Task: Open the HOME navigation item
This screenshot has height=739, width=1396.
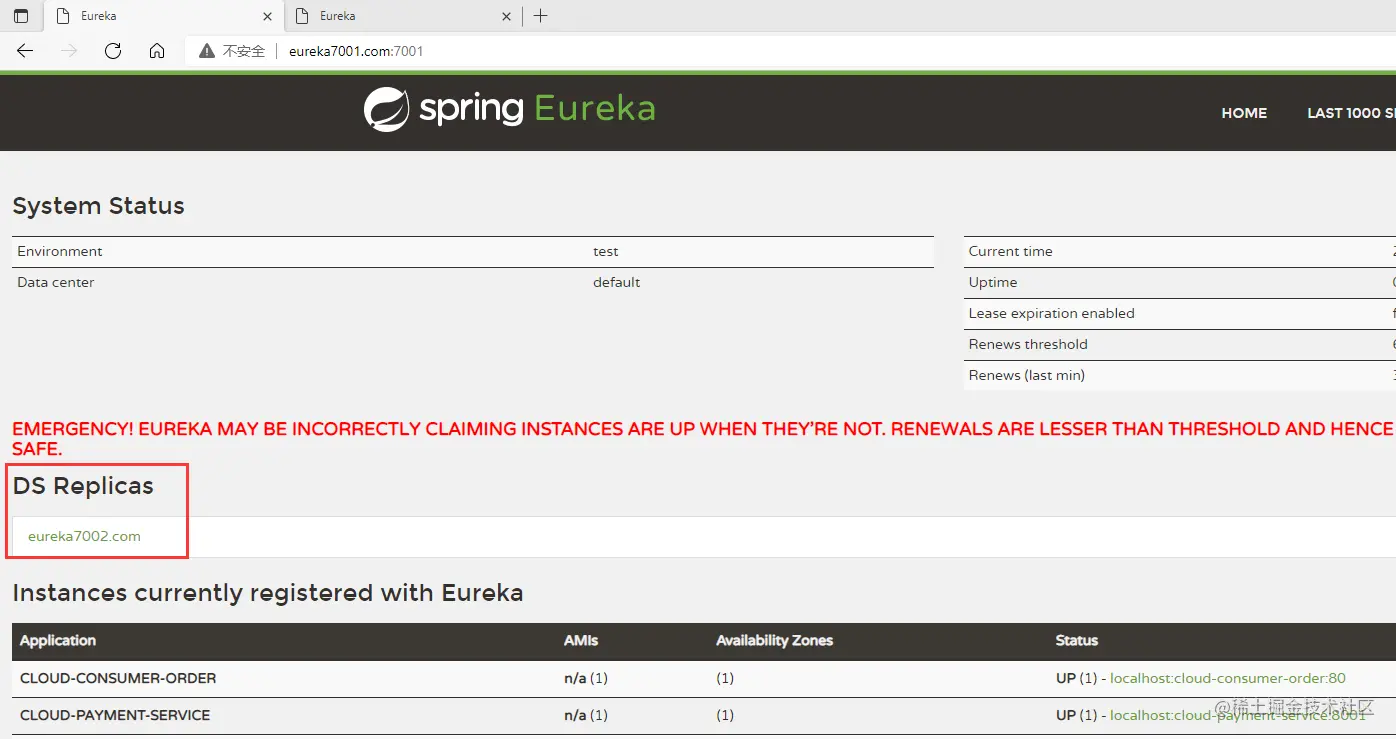Action: 1244,113
